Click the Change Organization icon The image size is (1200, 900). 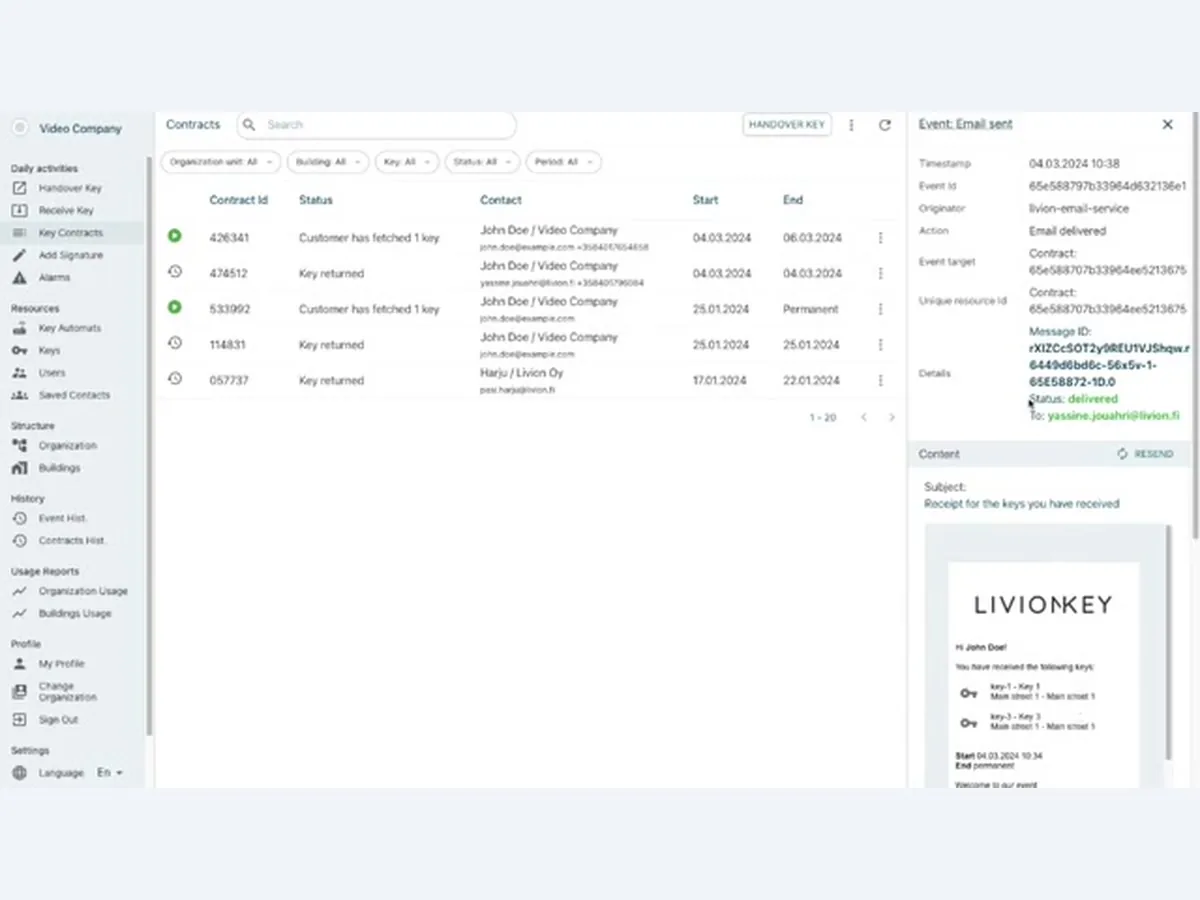click(19, 691)
